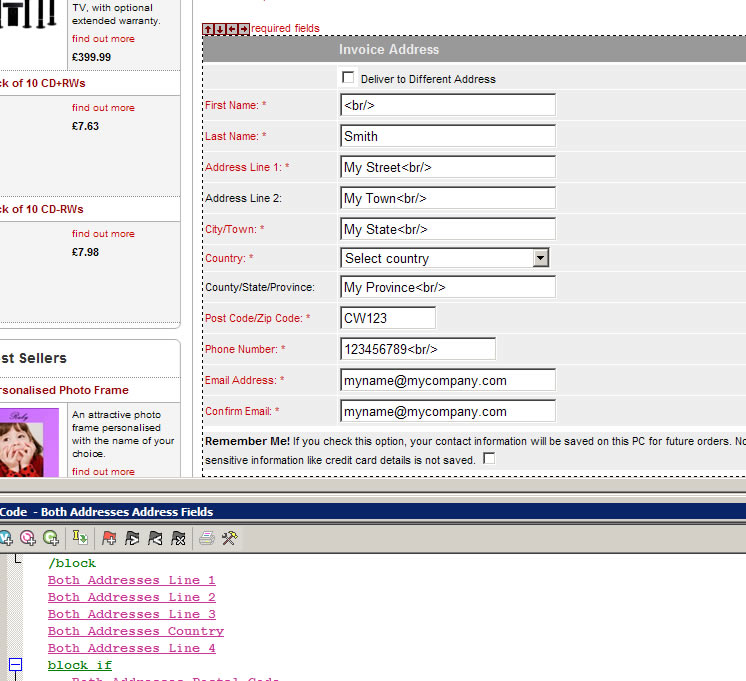Open Both Addresses Country link

click(x=135, y=631)
